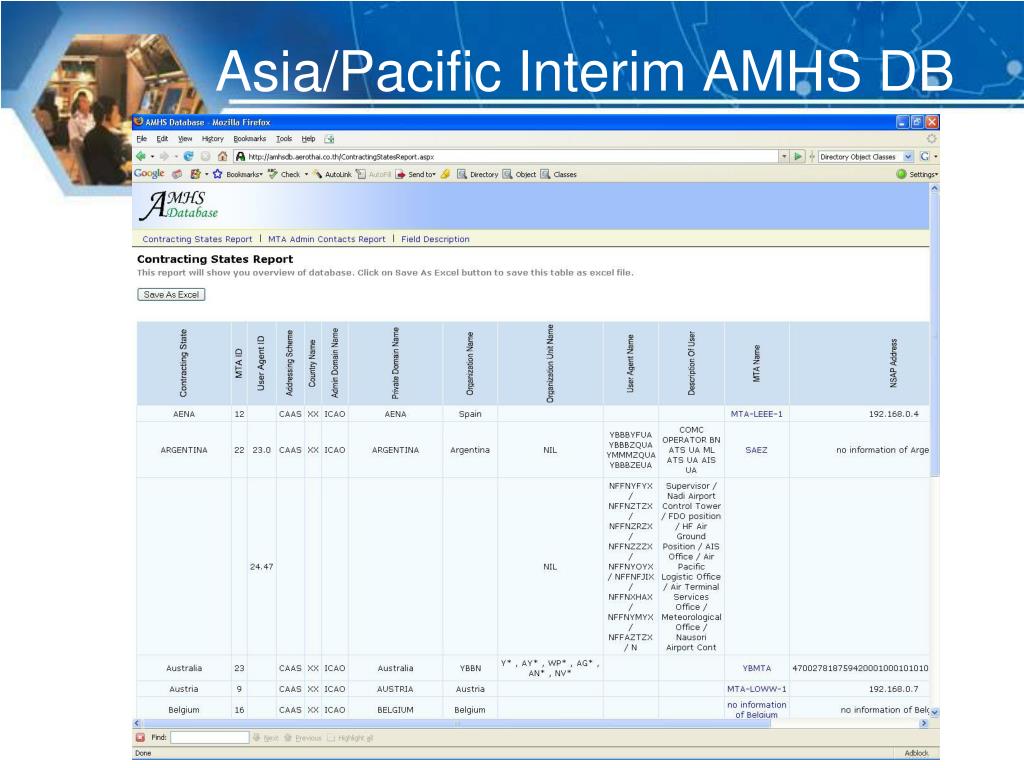The image size is (1024, 768).
Task: Click in the address URL bar
Action: pos(506,157)
